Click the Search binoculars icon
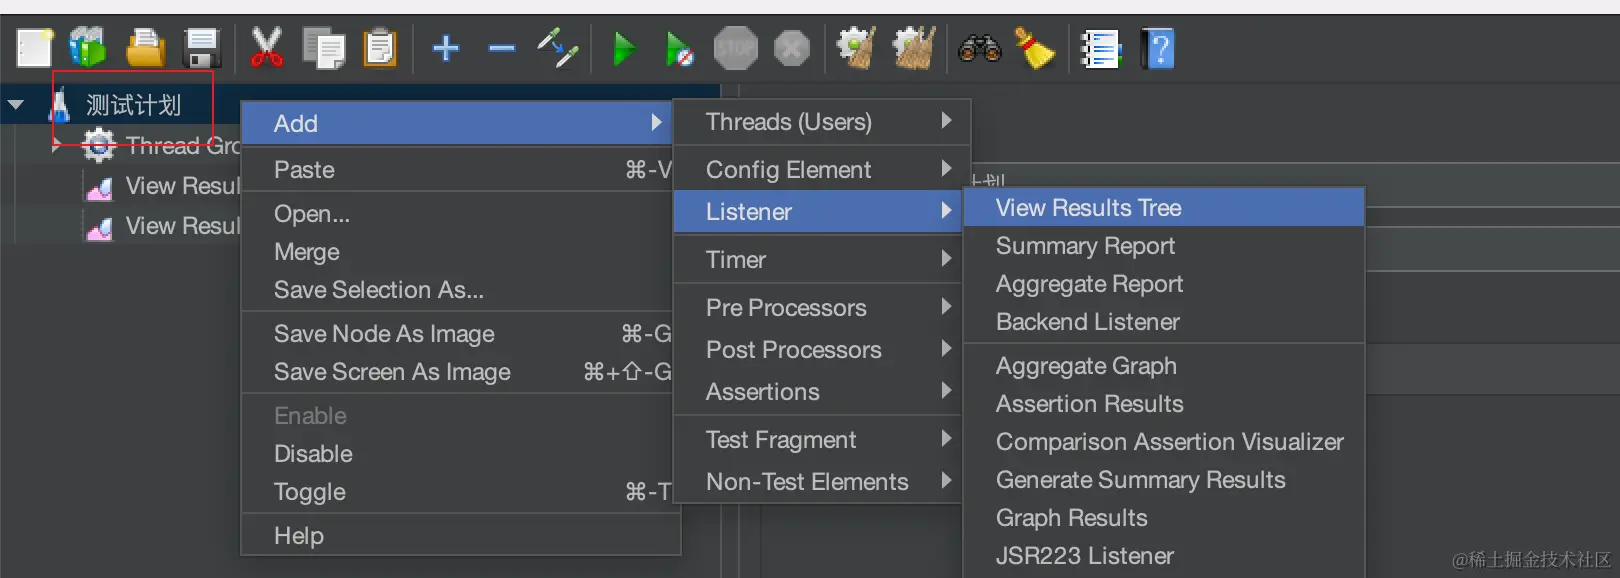Viewport: 1620px width, 578px height. tap(979, 48)
